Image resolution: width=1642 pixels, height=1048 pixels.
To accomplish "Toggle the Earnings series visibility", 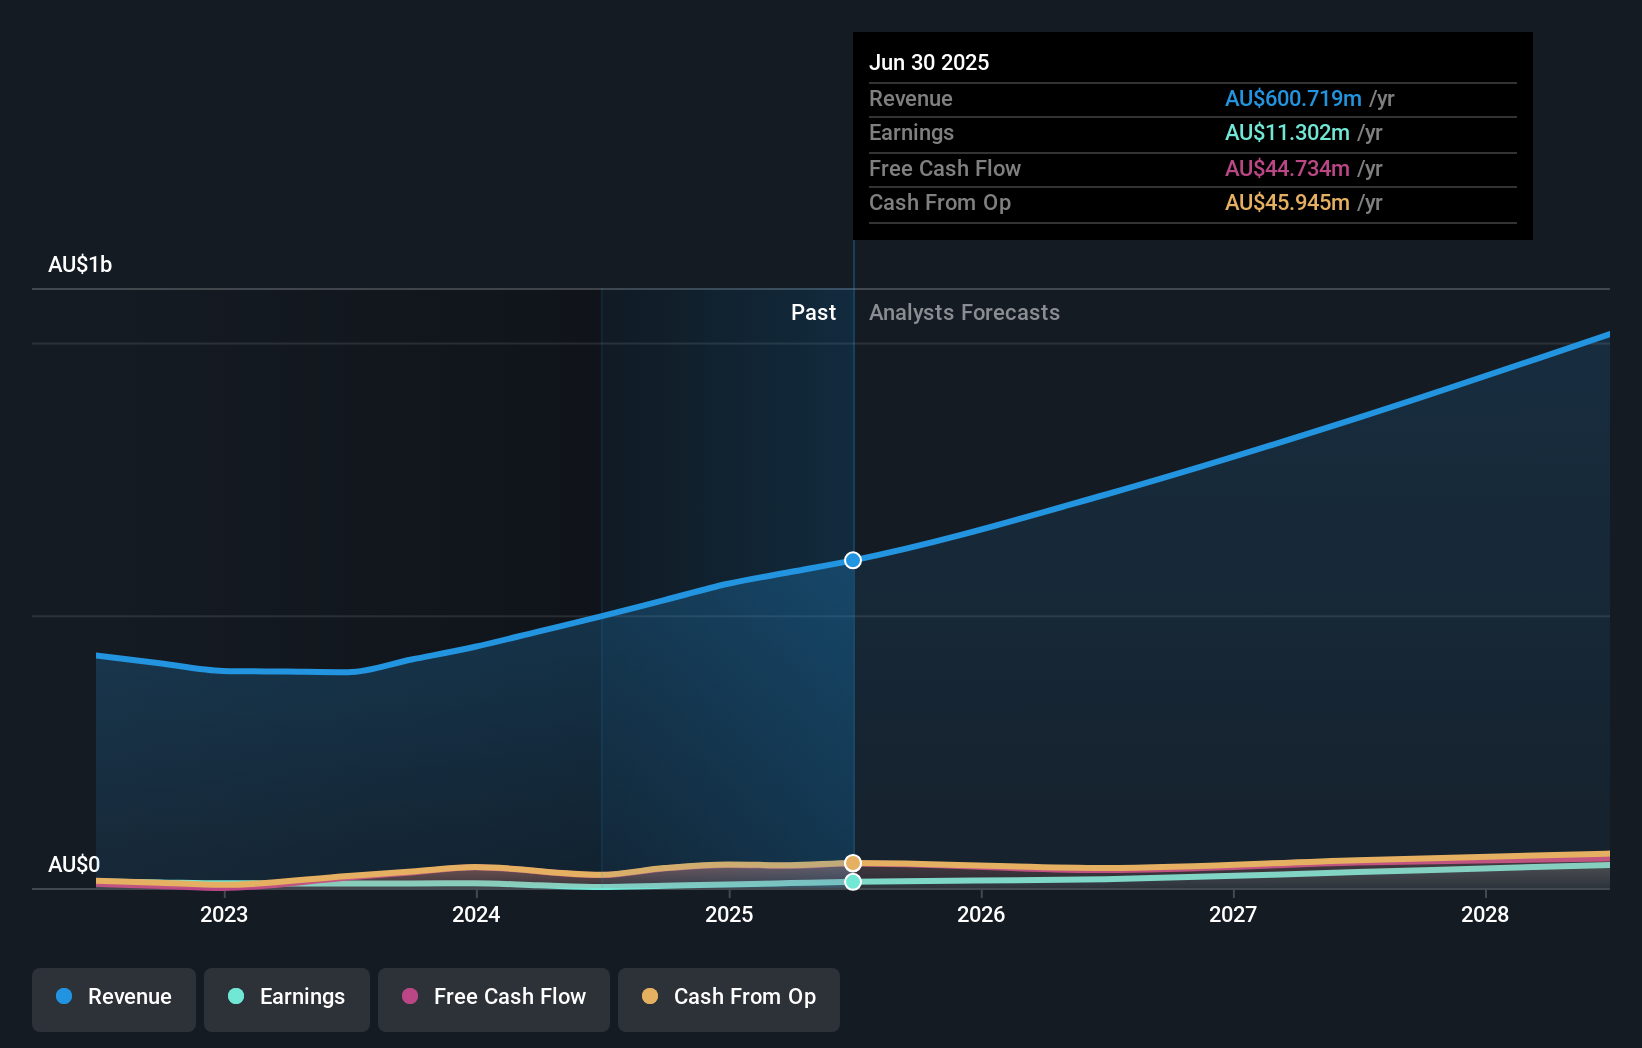I will click(x=287, y=999).
